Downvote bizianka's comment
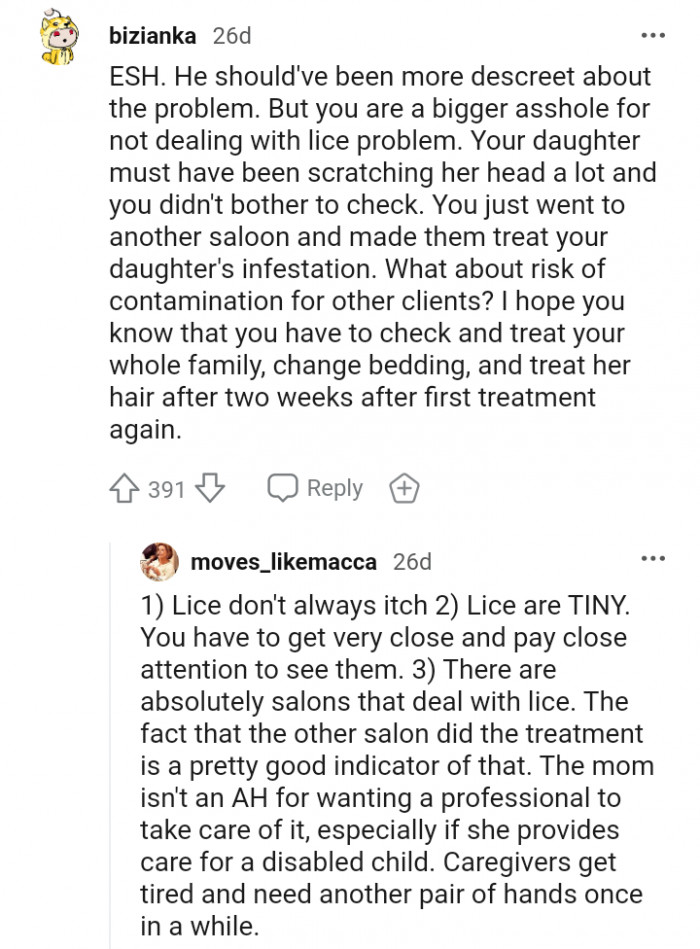700x949 pixels. tap(210, 489)
